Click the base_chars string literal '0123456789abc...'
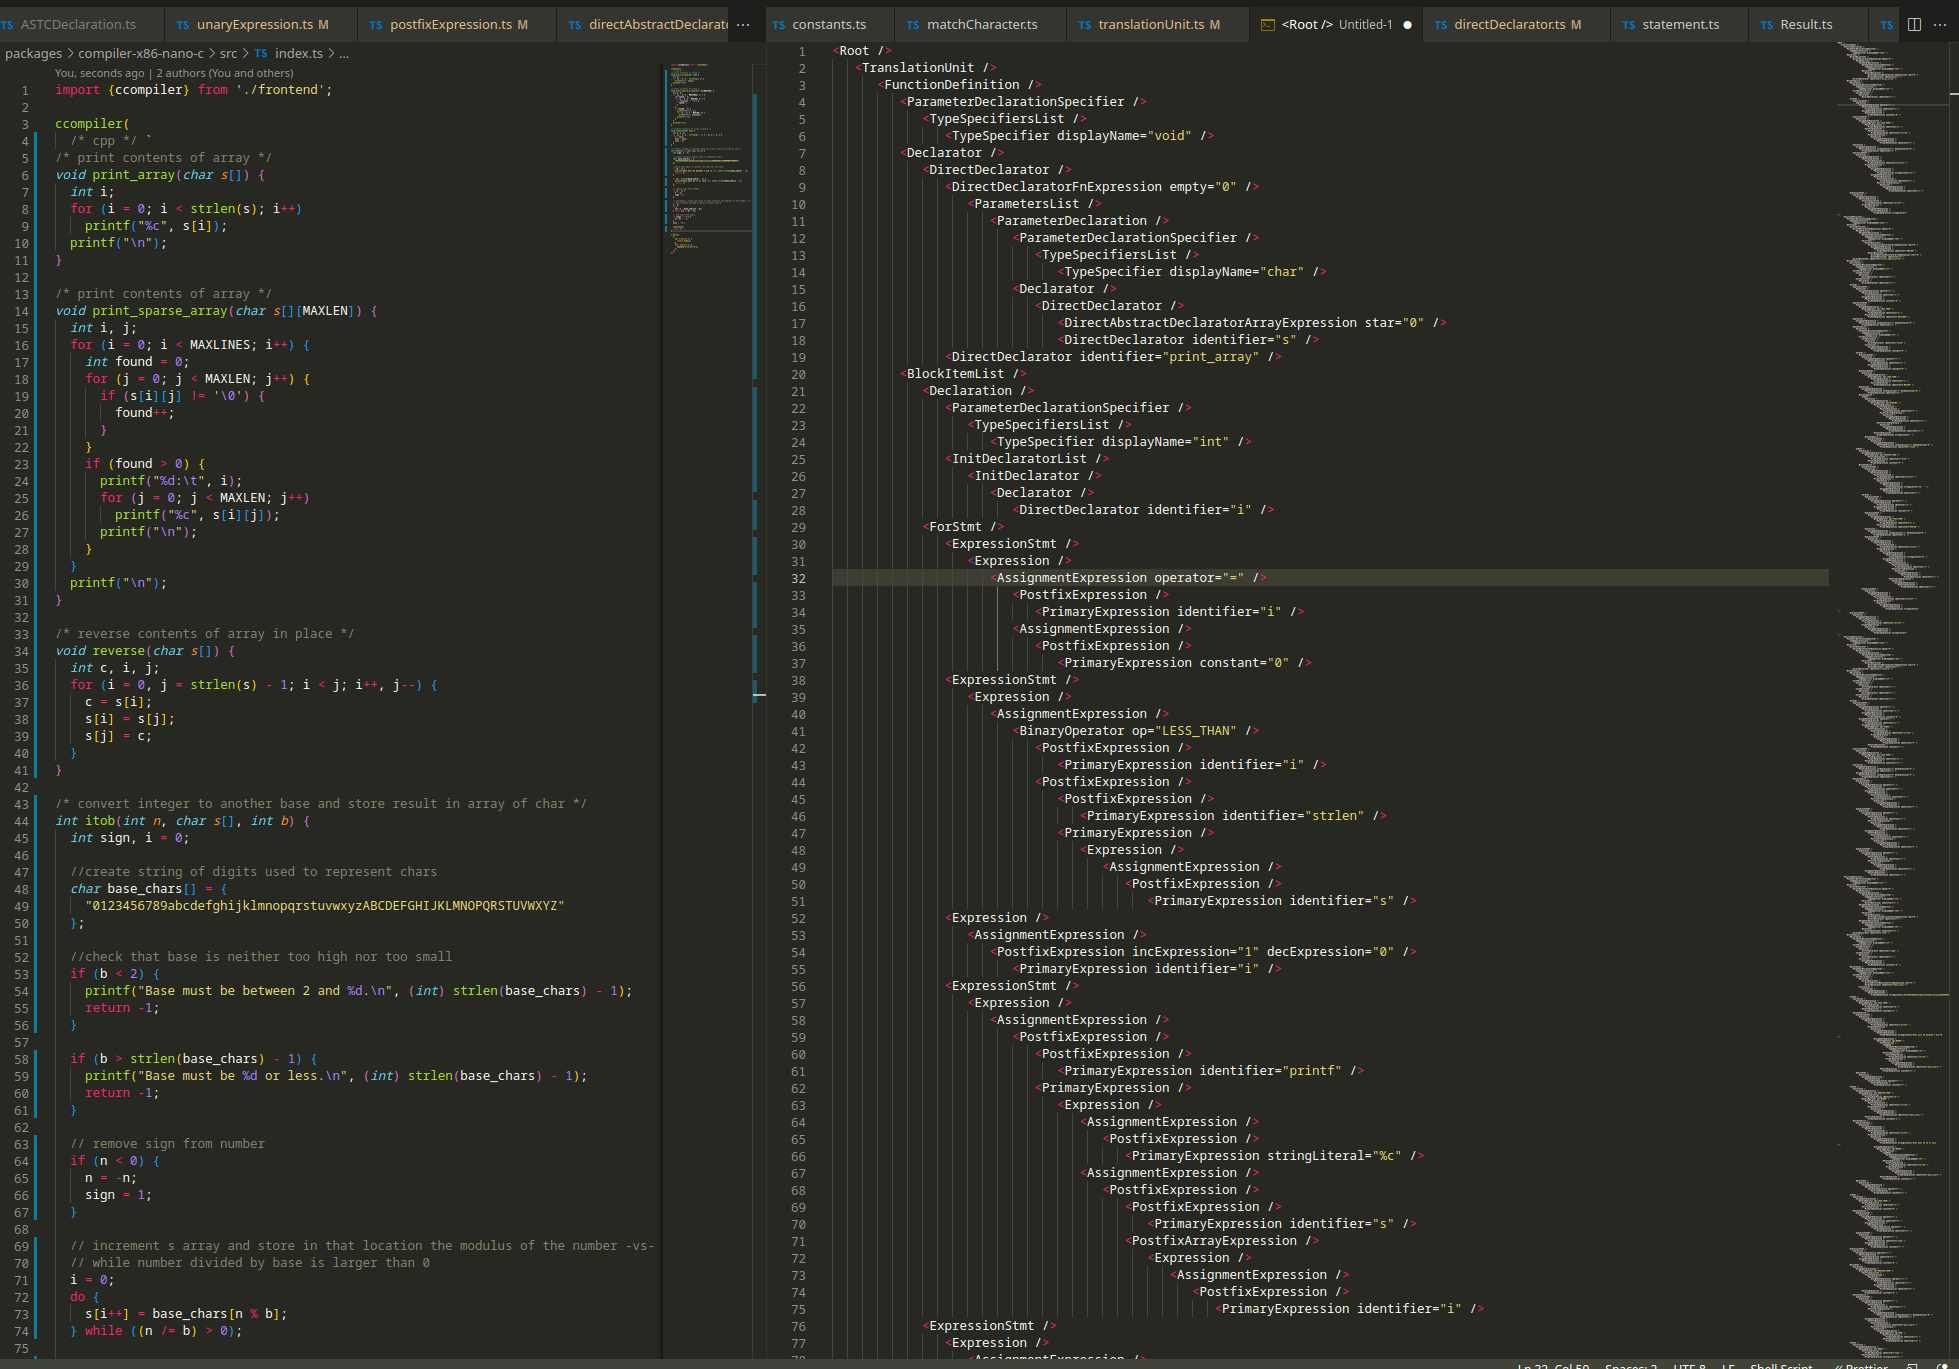1959x1369 pixels. [x=325, y=906]
